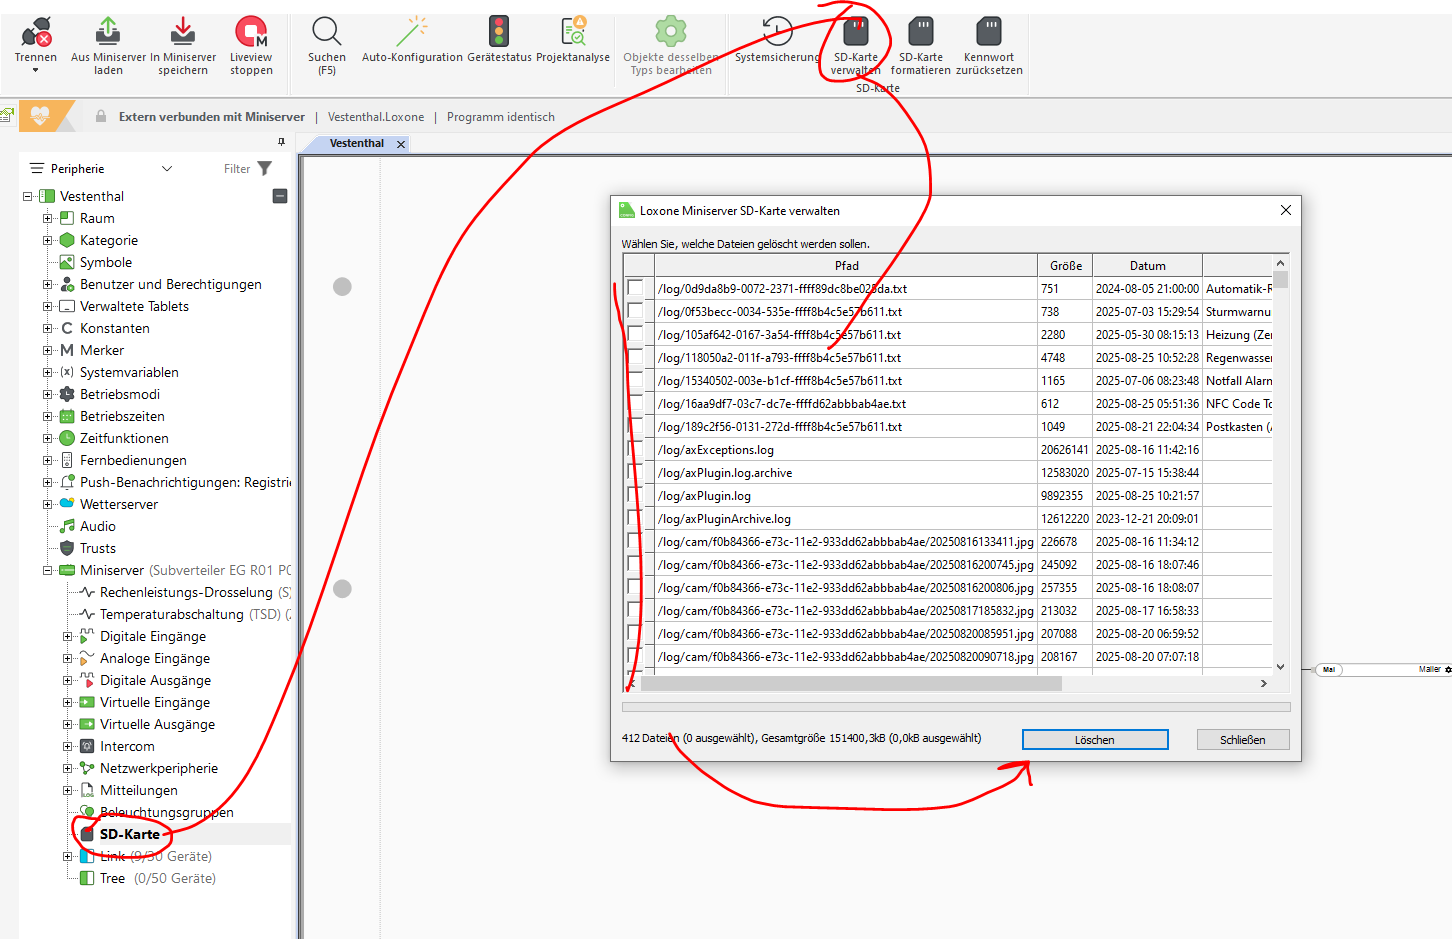Tick checkbox for /log/118050a2-011f-a793 file
The height and width of the screenshot is (939, 1452).
(x=635, y=357)
